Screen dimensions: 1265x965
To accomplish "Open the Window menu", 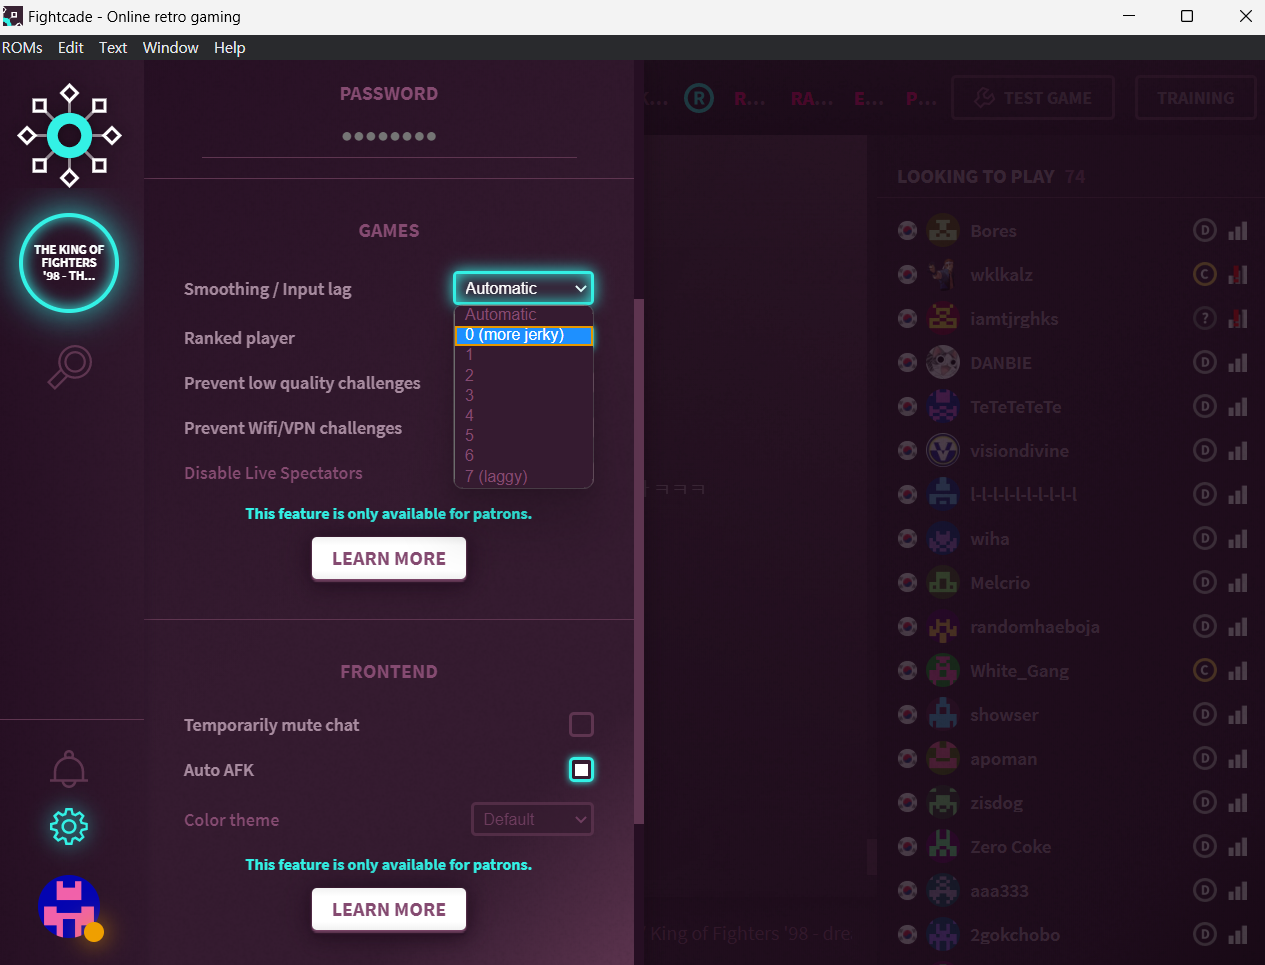I will point(171,47).
